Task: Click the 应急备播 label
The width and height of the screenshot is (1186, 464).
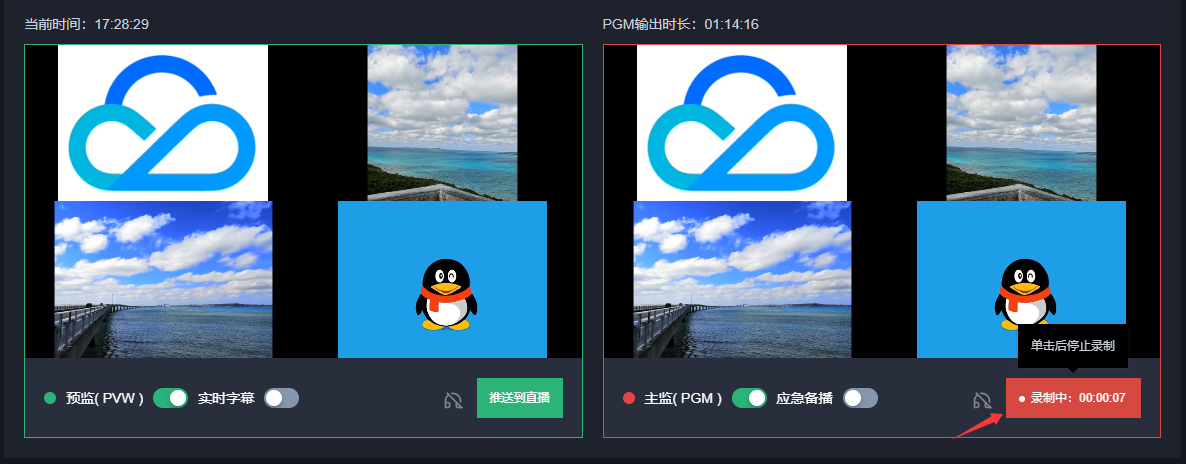Action: pos(804,398)
